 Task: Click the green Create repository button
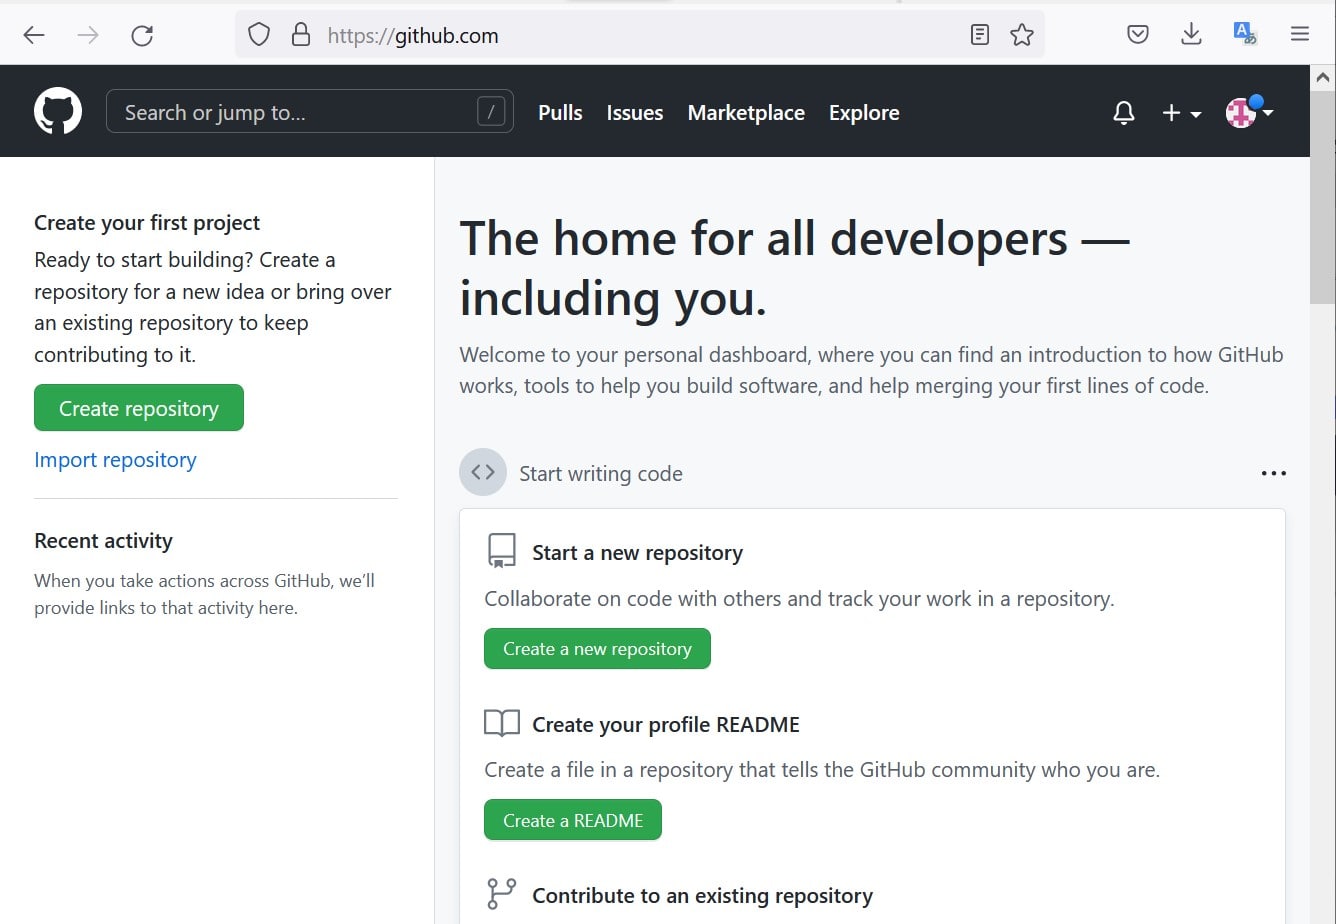(x=139, y=408)
